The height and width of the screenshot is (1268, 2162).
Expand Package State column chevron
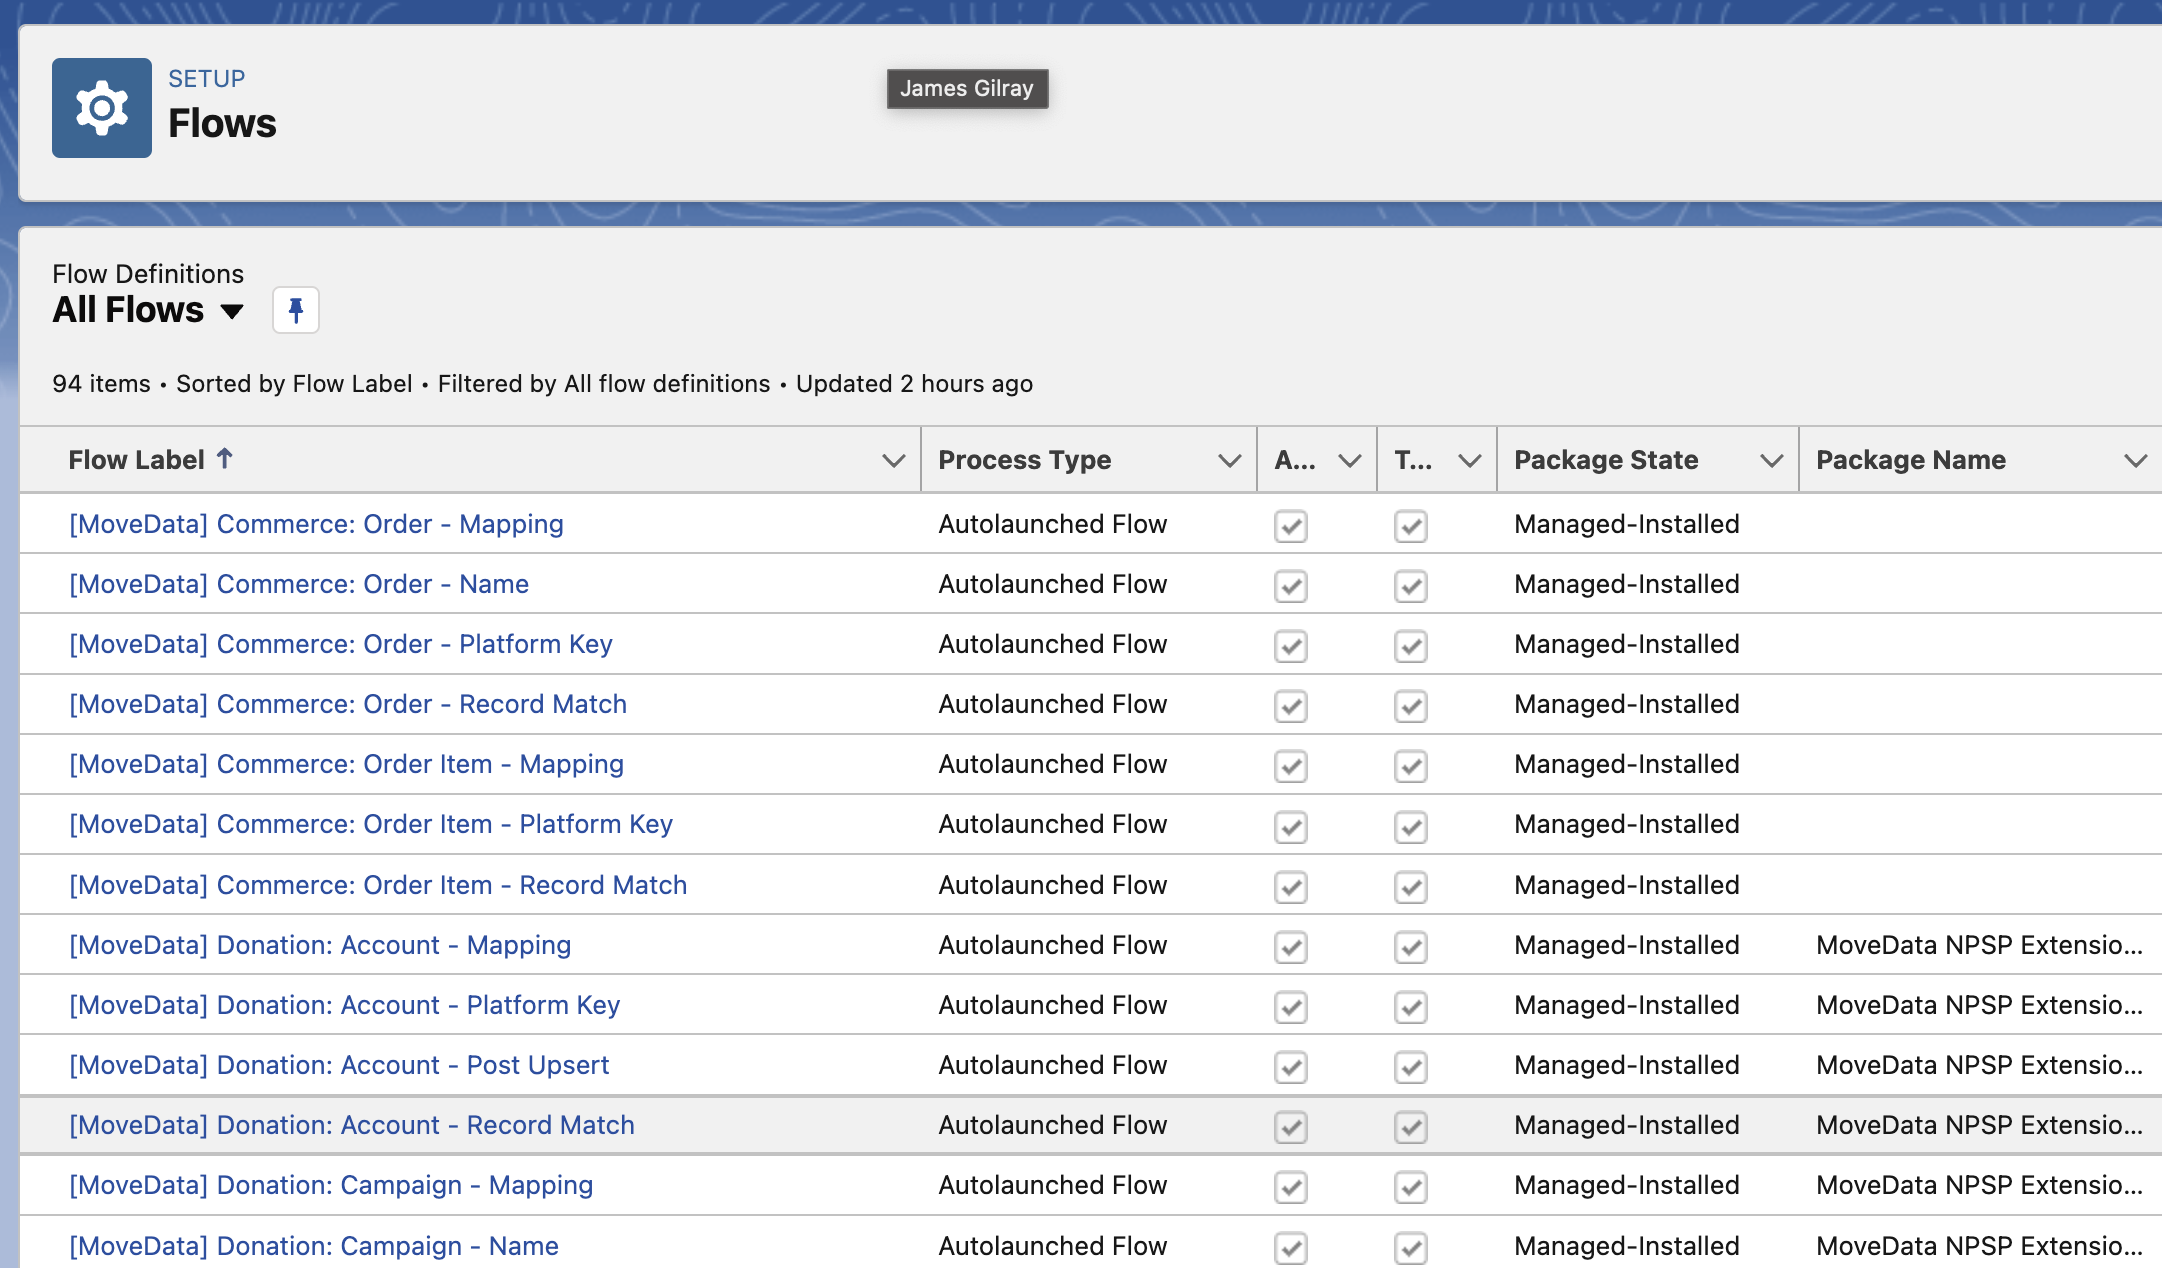click(1771, 460)
